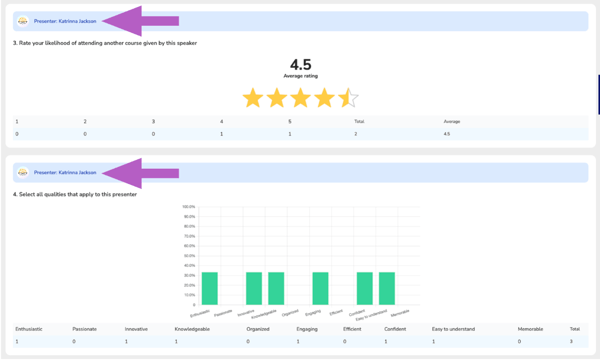The height and width of the screenshot is (362, 600).
Task: Click the presenter avatar icon above question 4
Action: [x=23, y=173]
